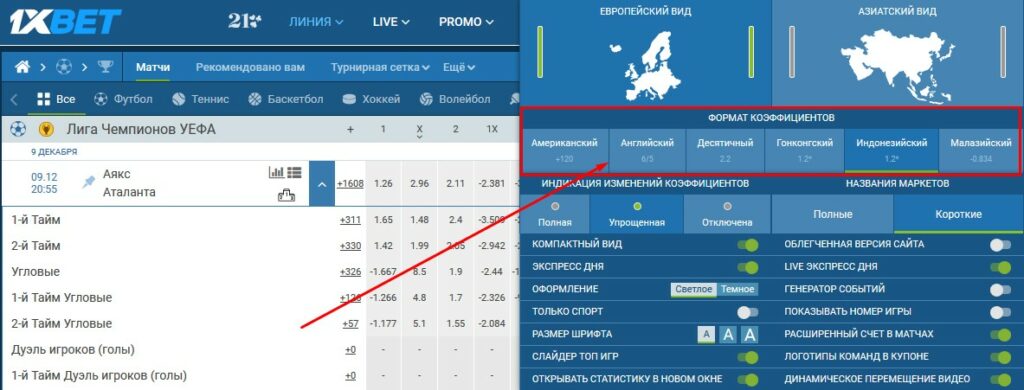Open +330 markets for 2-й Тайм
The height and width of the screenshot is (390, 1024).
350,246
